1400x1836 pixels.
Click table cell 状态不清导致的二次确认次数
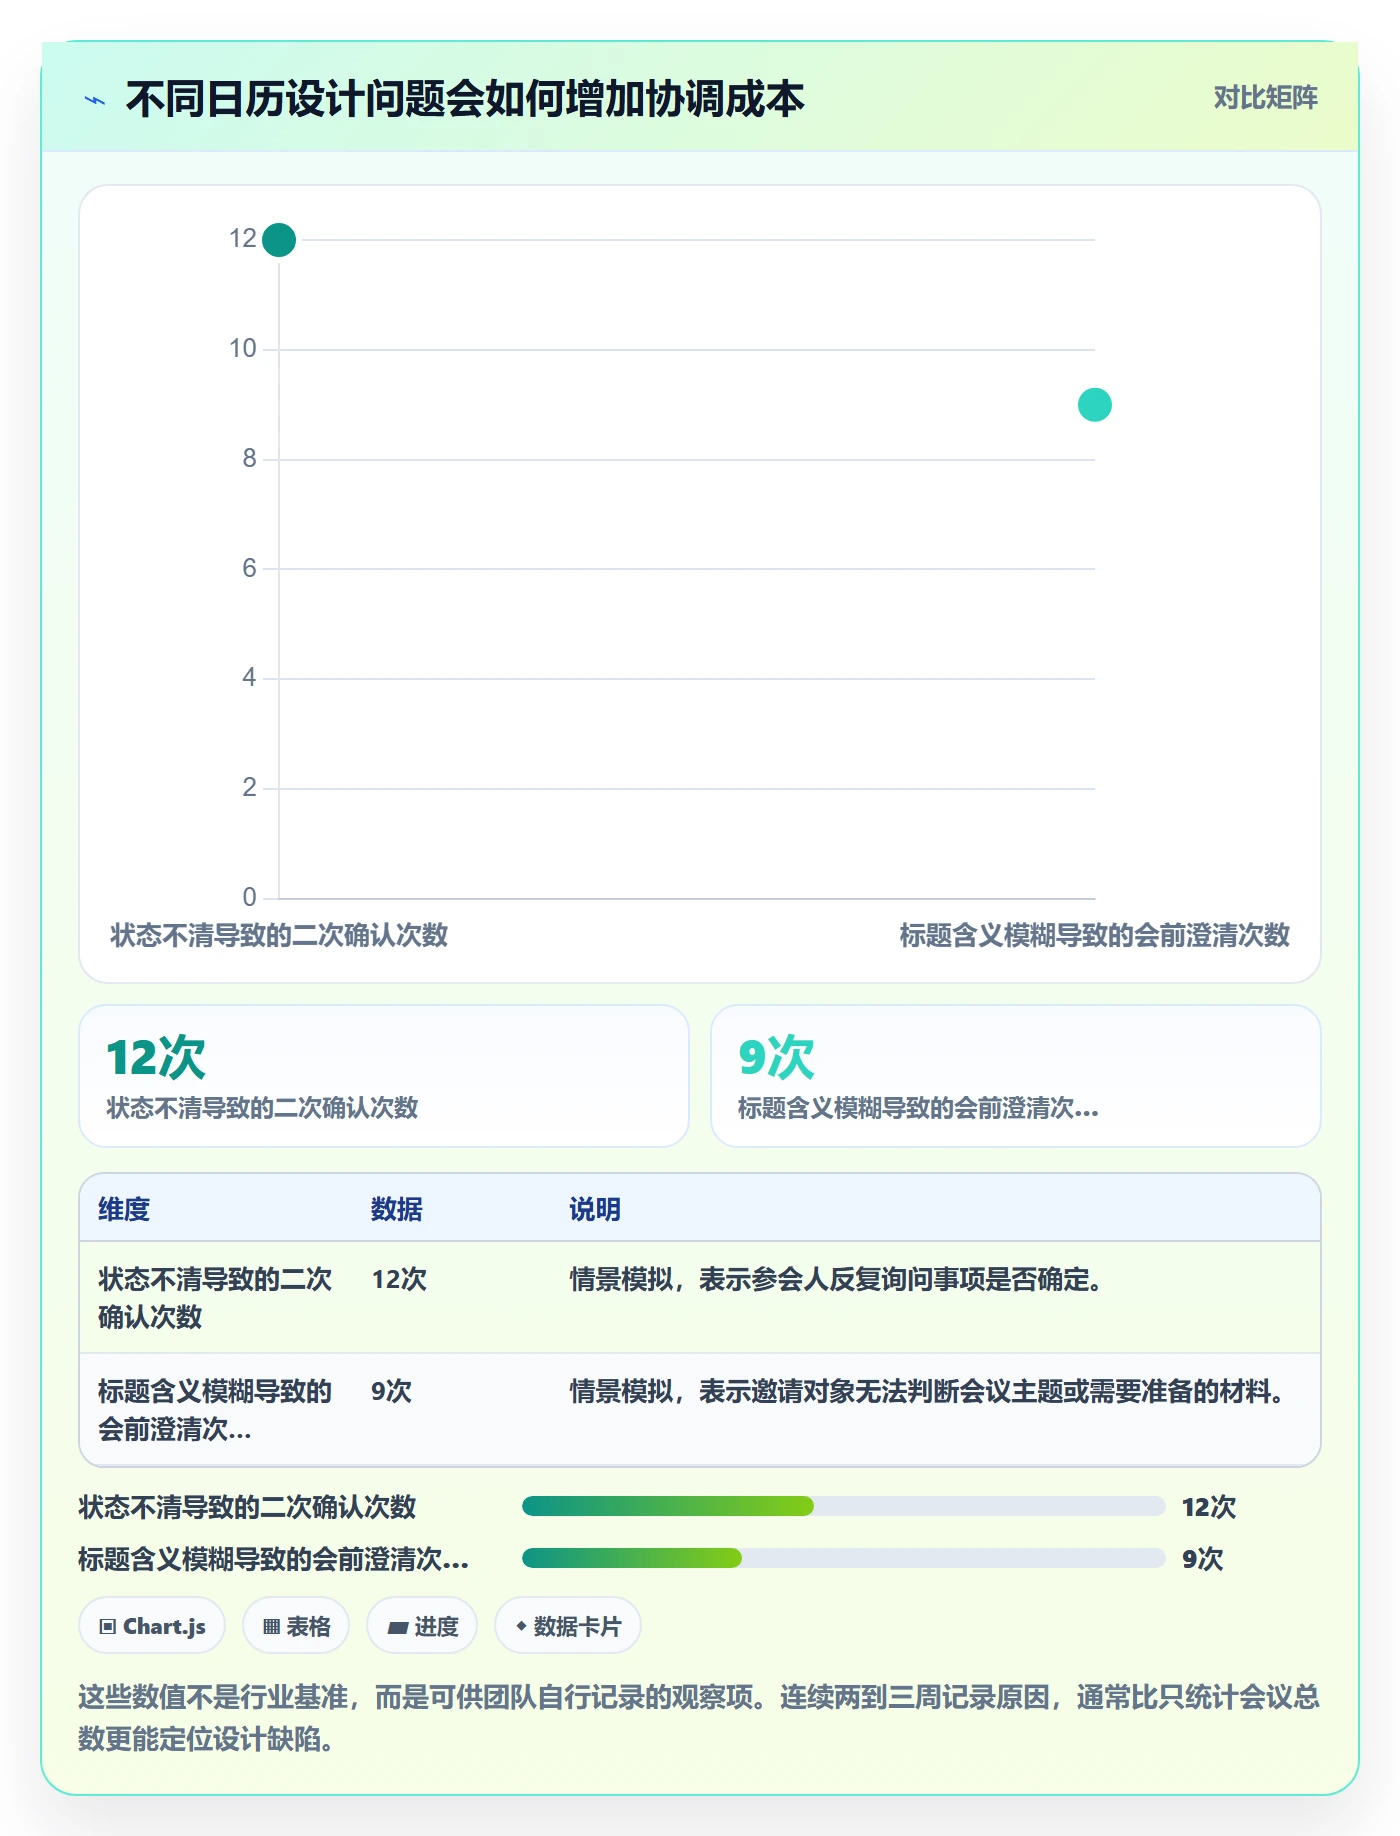pyautogui.click(x=215, y=1298)
